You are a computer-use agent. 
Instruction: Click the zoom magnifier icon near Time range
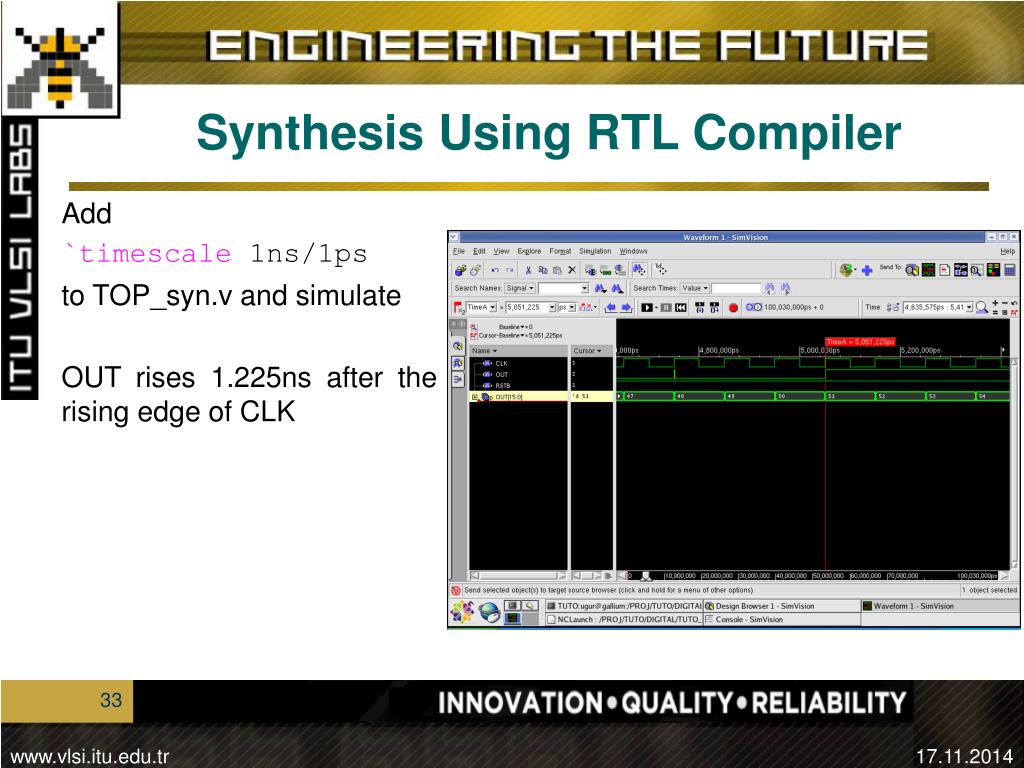[x=981, y=307]
